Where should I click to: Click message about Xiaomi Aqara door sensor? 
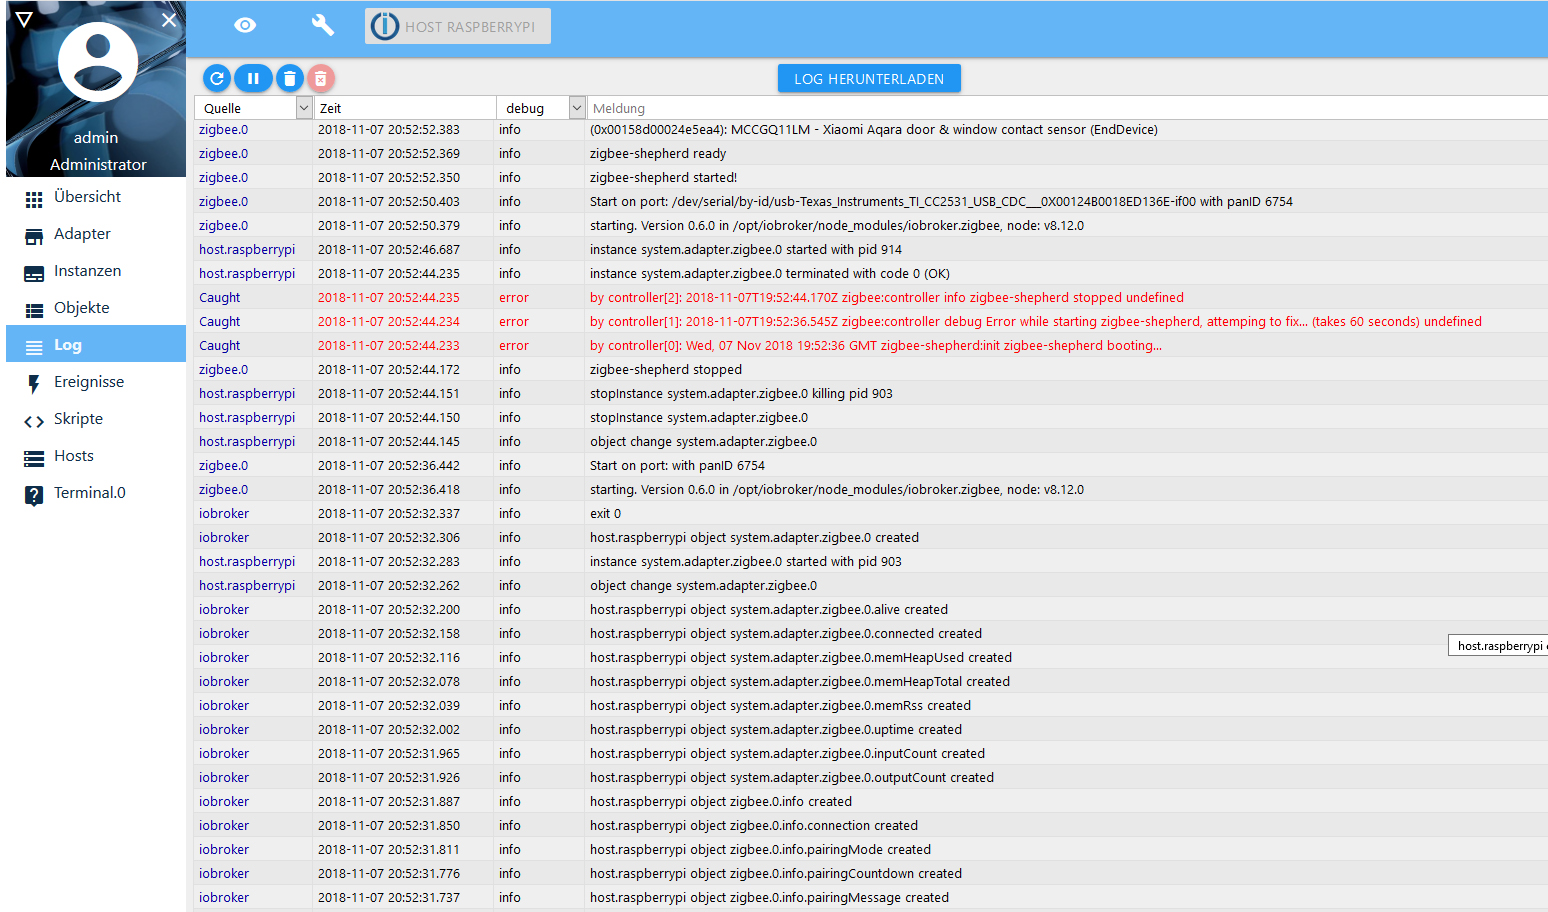point(874,129)
